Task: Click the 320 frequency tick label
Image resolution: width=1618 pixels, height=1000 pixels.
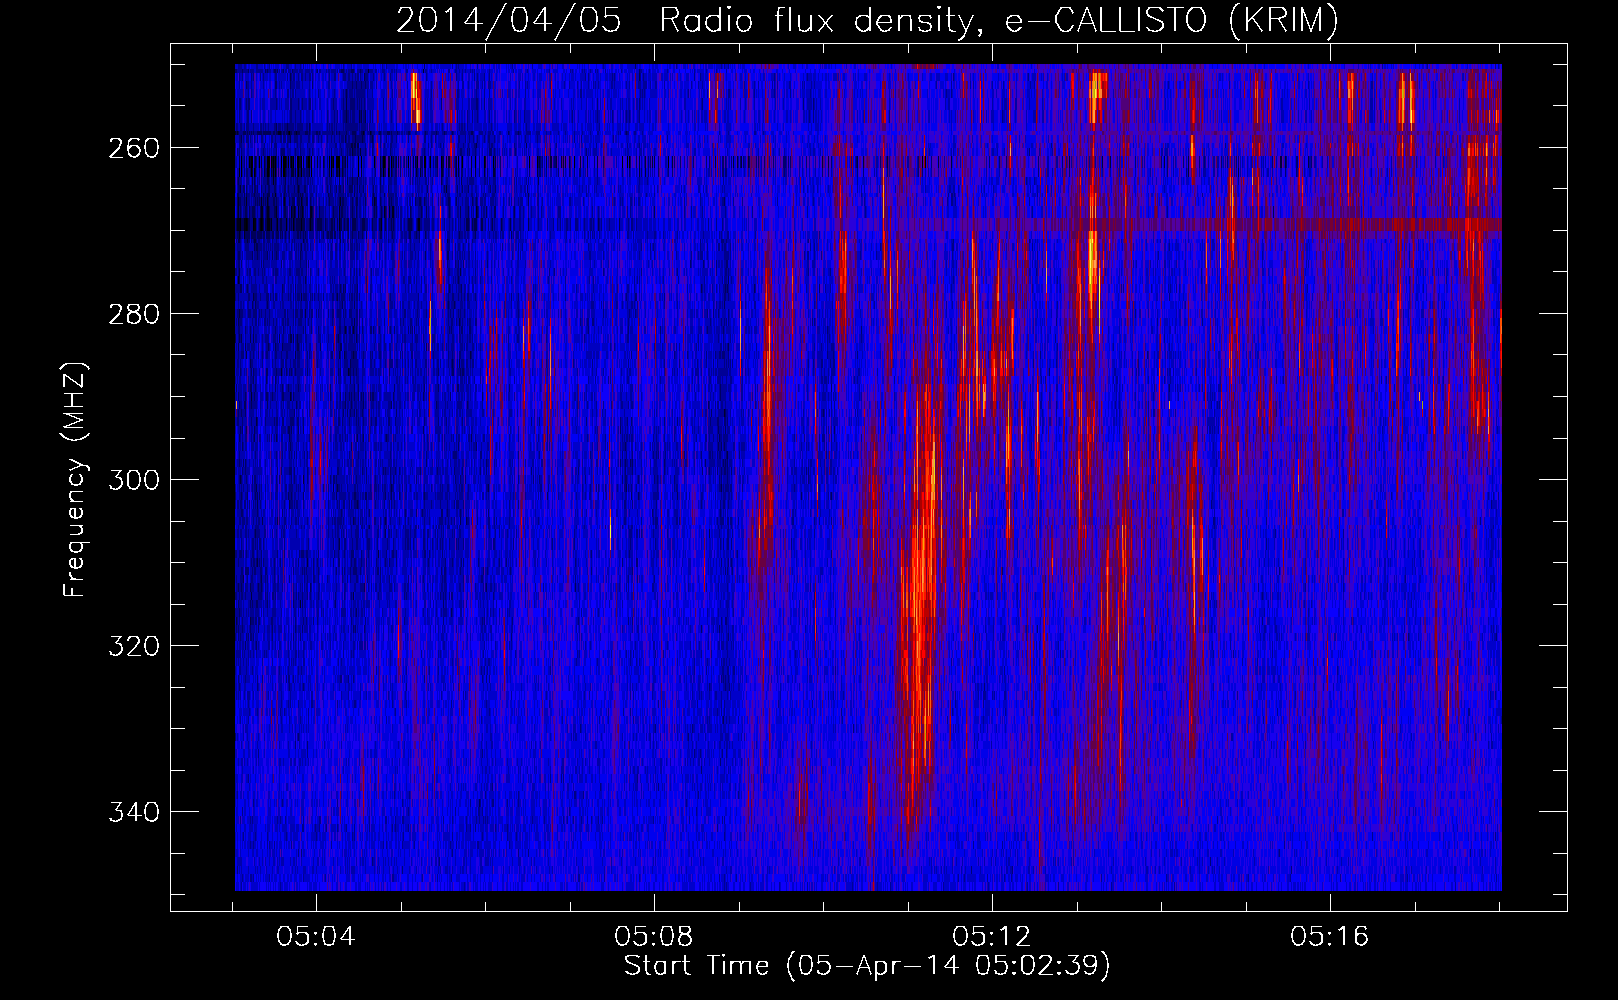Action: pyautogui.click(x=134, y=646)
